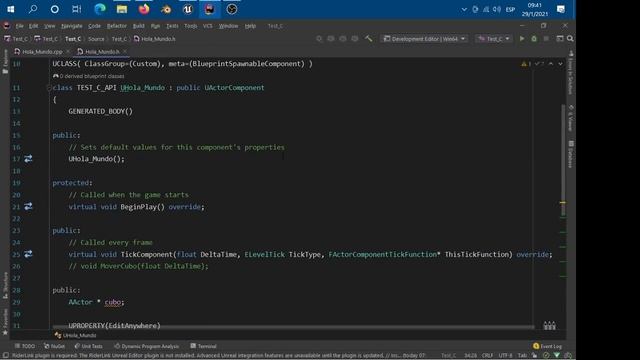Viewport: 640px width, 360px height.
Task: Open the File menu
Action: (19, 26)
